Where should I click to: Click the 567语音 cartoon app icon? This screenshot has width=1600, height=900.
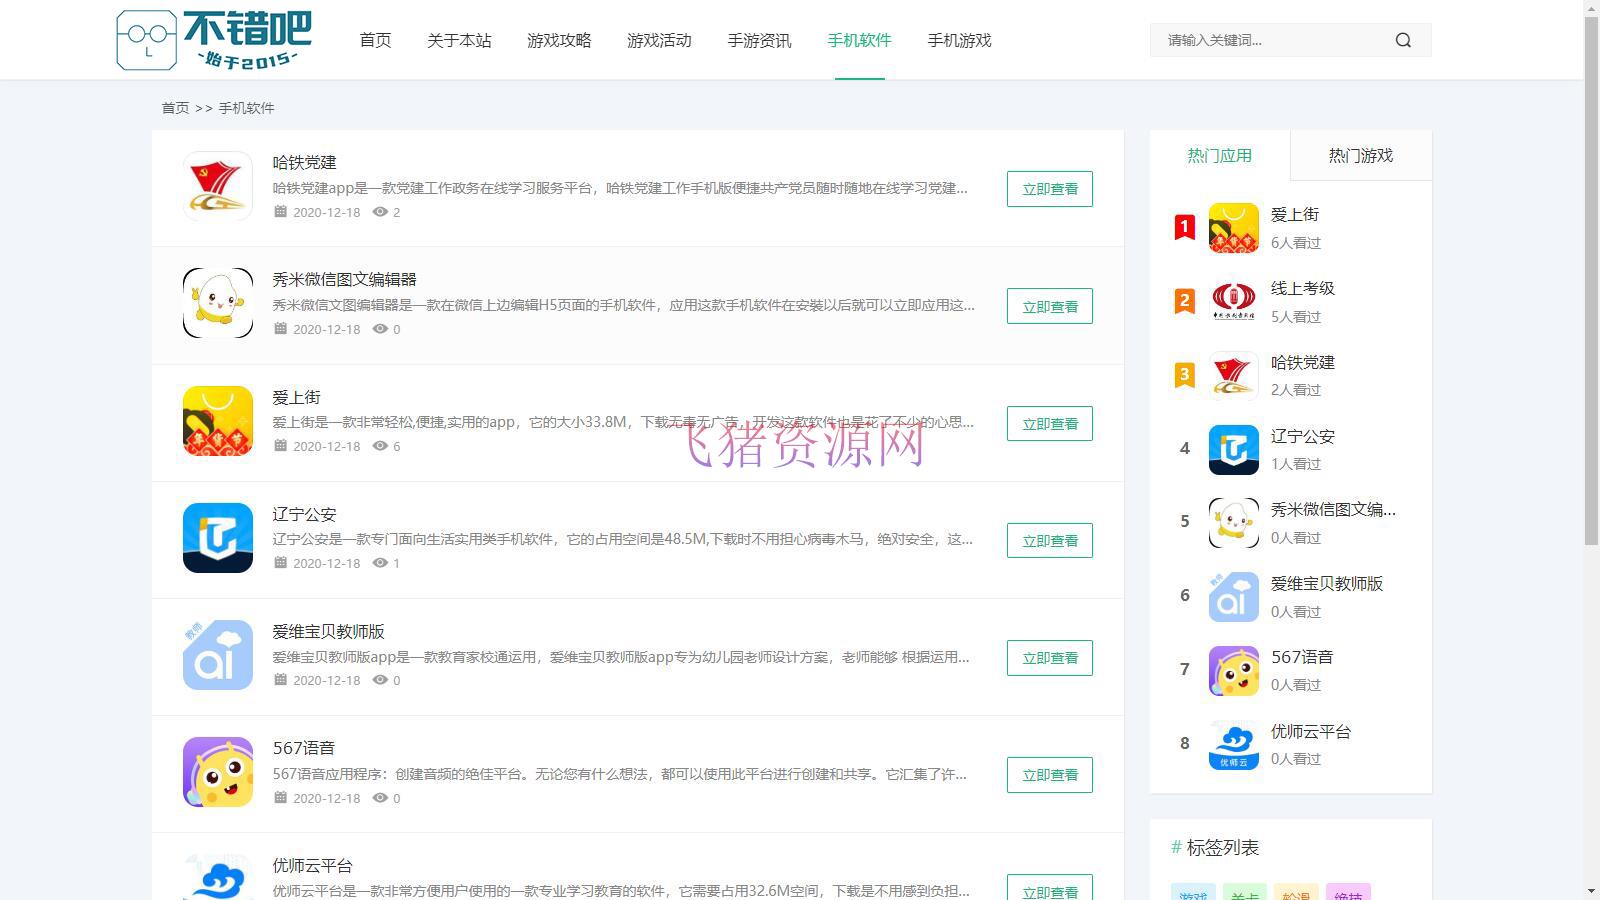[217, 772]
